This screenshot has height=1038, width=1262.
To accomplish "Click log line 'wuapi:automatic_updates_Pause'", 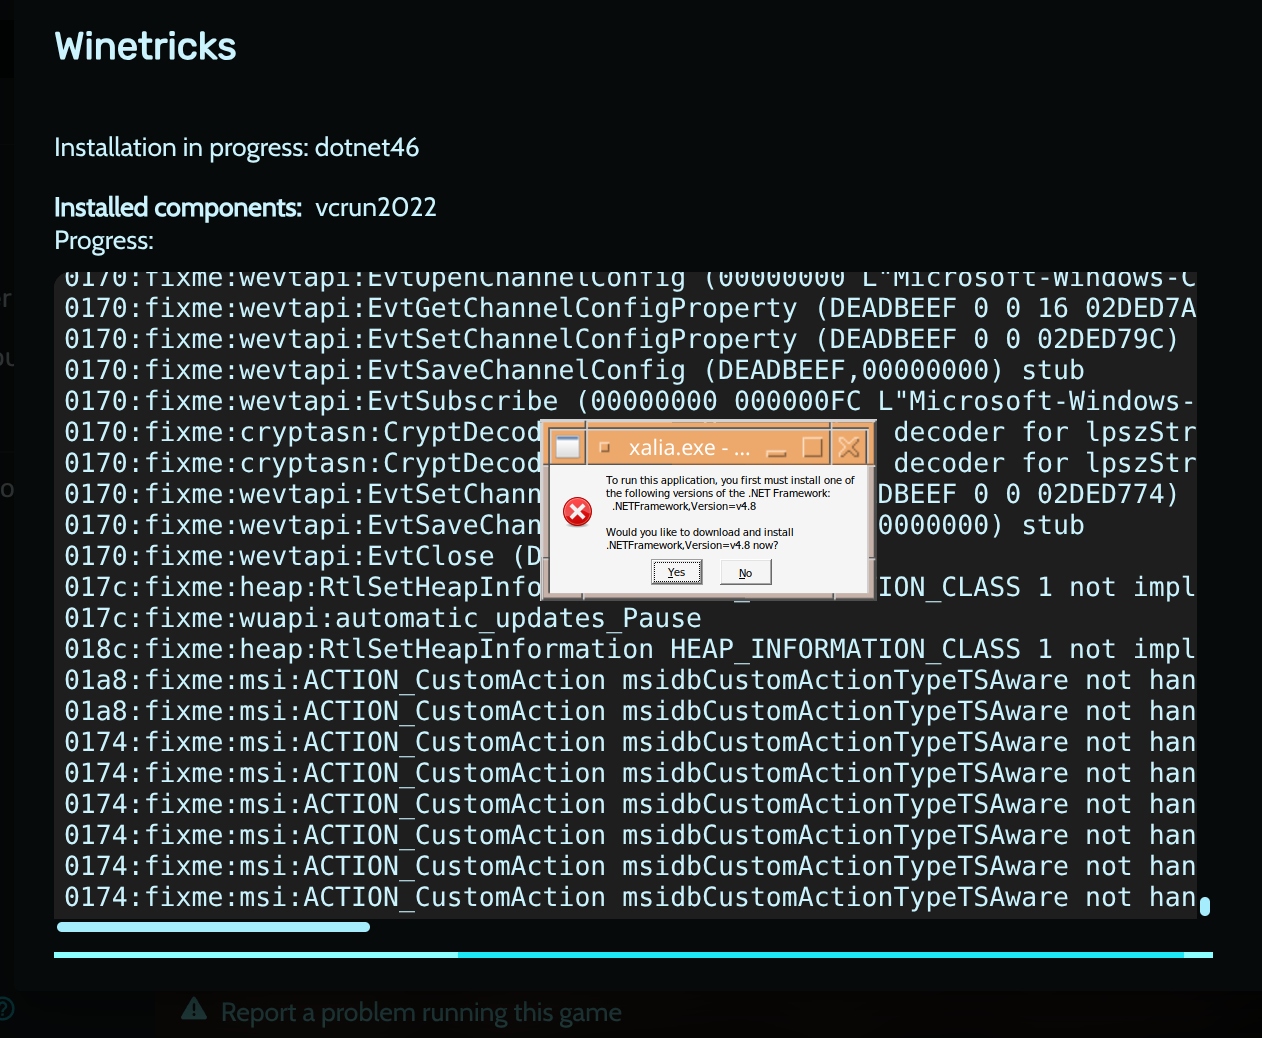I will coord(383,618).
